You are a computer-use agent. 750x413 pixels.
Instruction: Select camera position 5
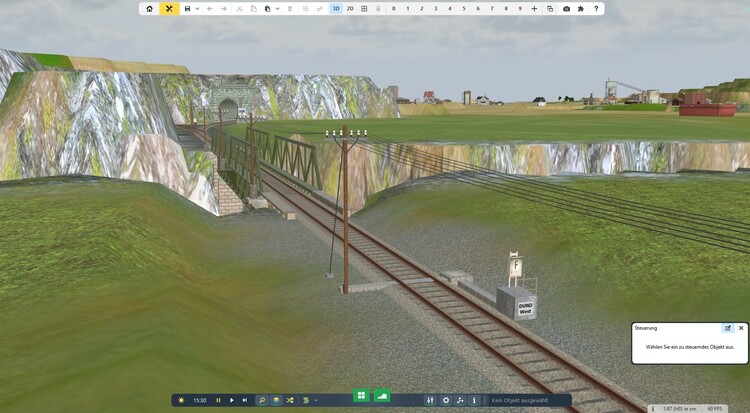tap(464, 8)
